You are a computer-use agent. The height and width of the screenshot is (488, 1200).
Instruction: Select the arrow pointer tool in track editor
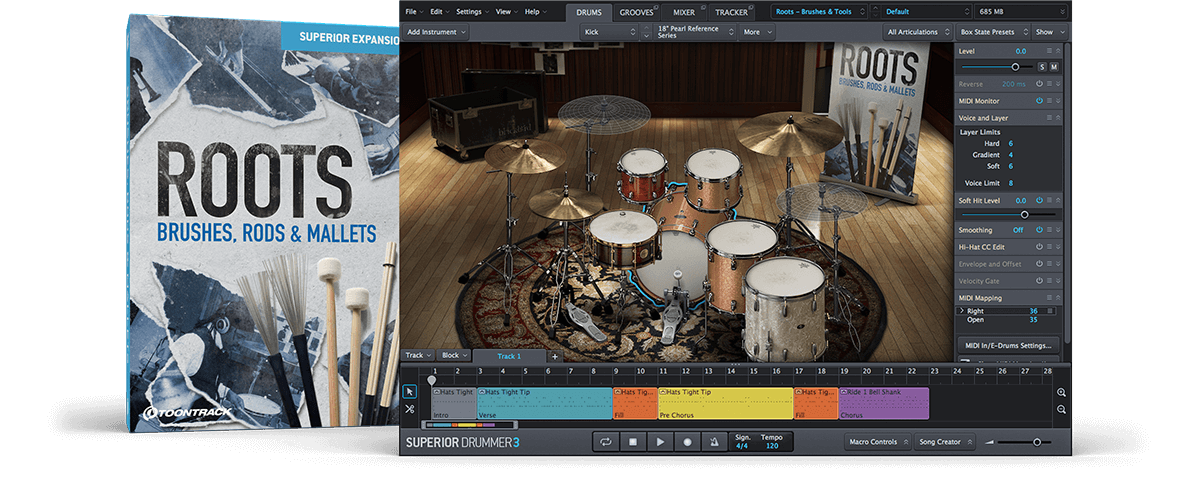pos(410,391)
